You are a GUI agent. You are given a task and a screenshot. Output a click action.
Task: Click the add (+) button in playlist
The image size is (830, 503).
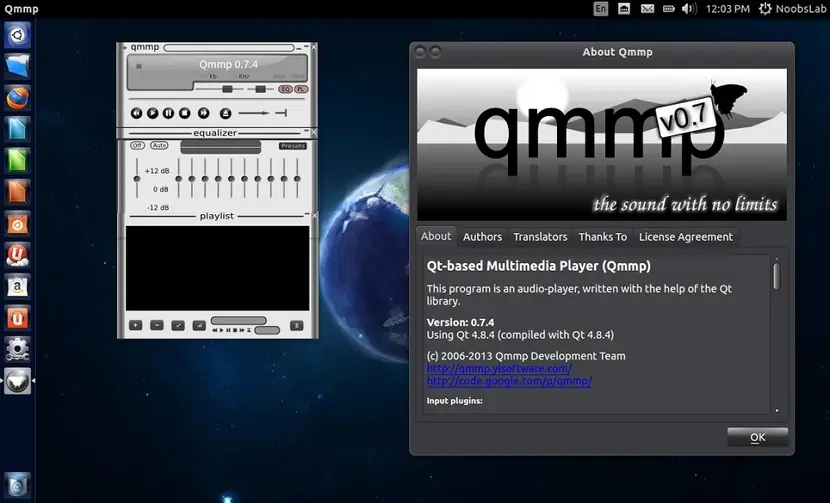coord(136,325)
